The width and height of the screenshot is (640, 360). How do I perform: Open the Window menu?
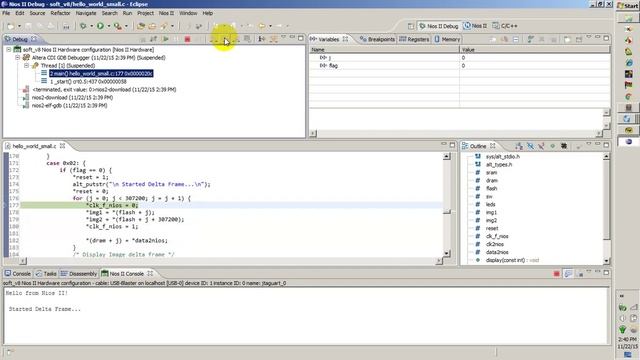(188, 13)
